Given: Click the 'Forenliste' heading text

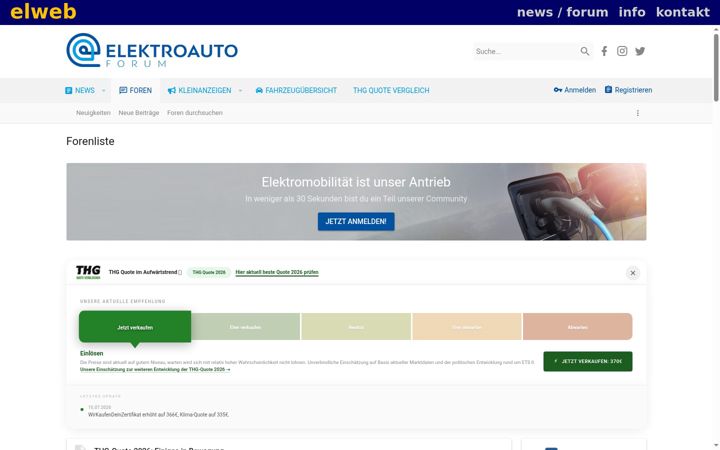Looking at the screenshot, I should (x=90, y=141).
